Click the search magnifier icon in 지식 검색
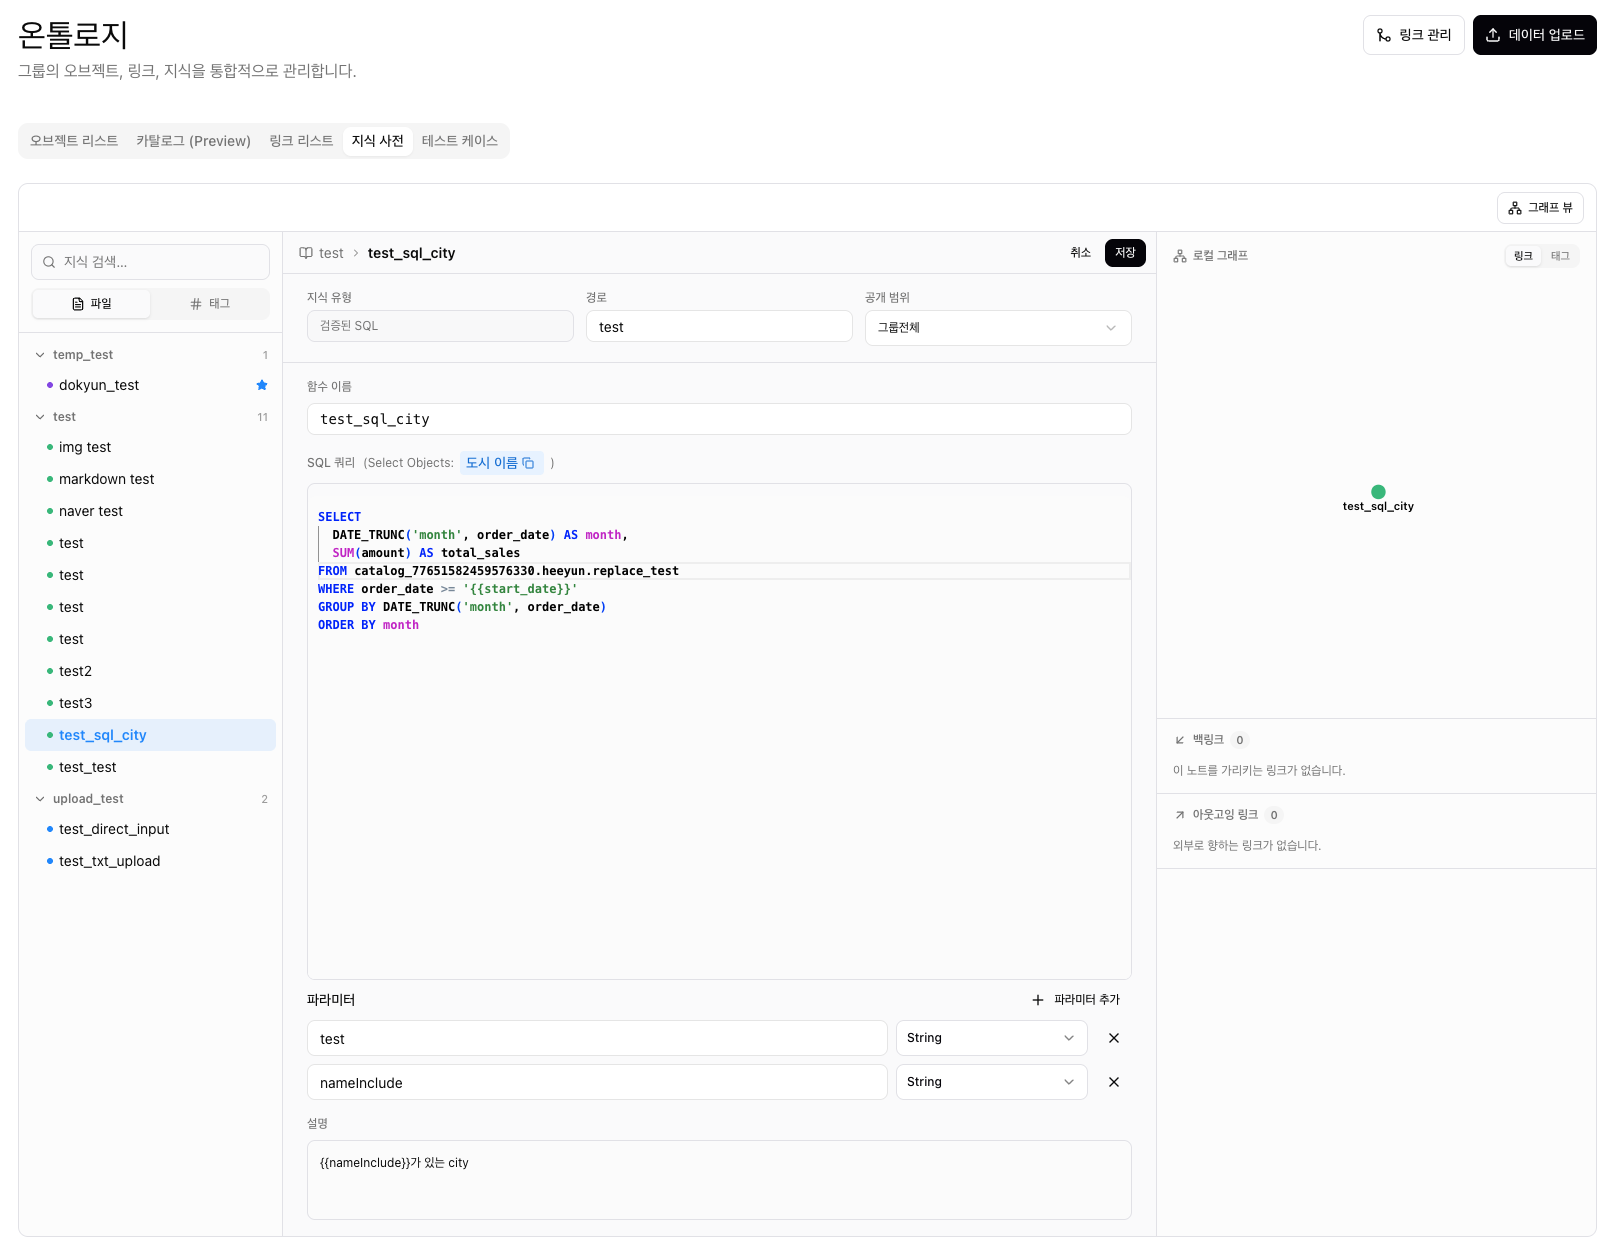1615x1250 pixels. click(49, 262)
